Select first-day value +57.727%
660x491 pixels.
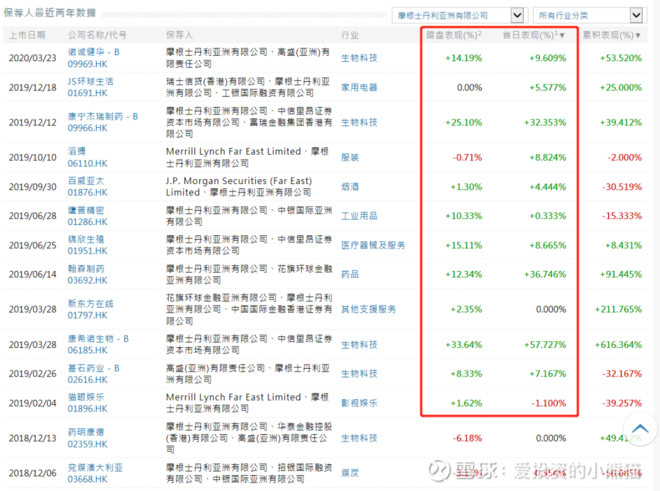click(545, 345)
